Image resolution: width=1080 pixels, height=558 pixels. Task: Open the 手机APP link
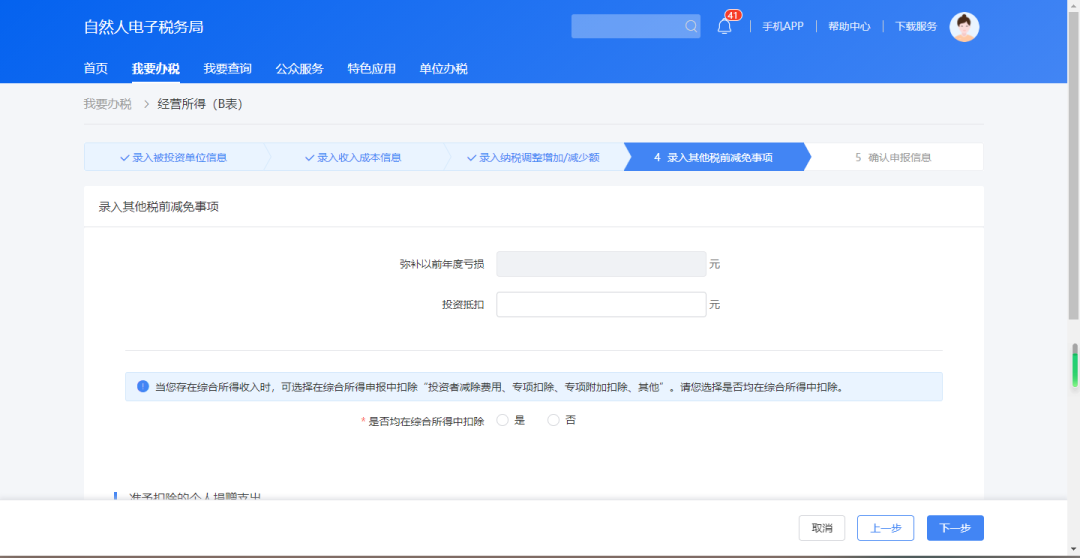pyautogui.click(x=782, y=27)
